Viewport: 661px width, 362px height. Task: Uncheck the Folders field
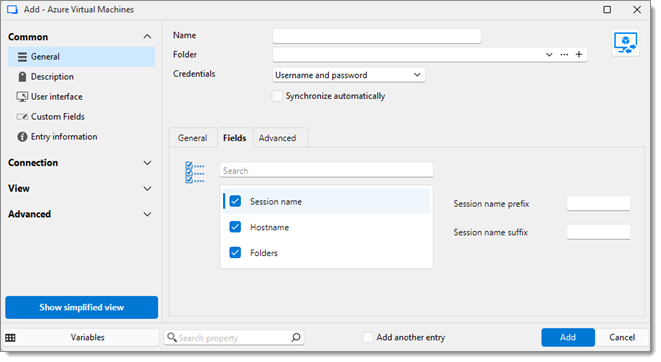point(235,252)
